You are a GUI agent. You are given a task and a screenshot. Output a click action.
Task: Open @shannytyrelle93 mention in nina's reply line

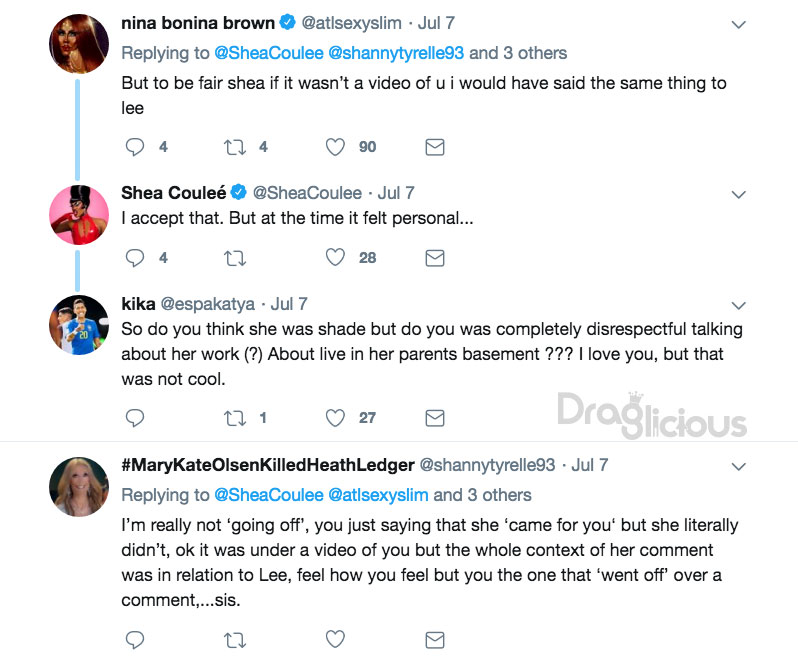396,53
